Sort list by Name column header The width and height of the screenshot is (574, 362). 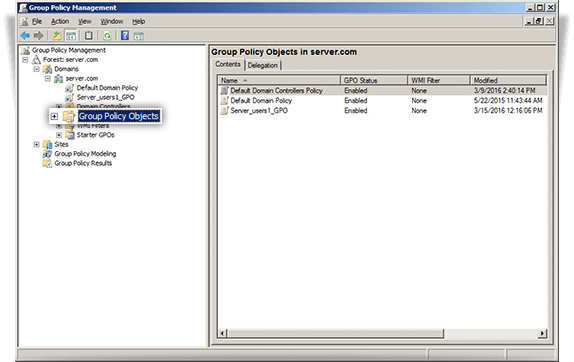pyautogui.click(x=279, y=80)
